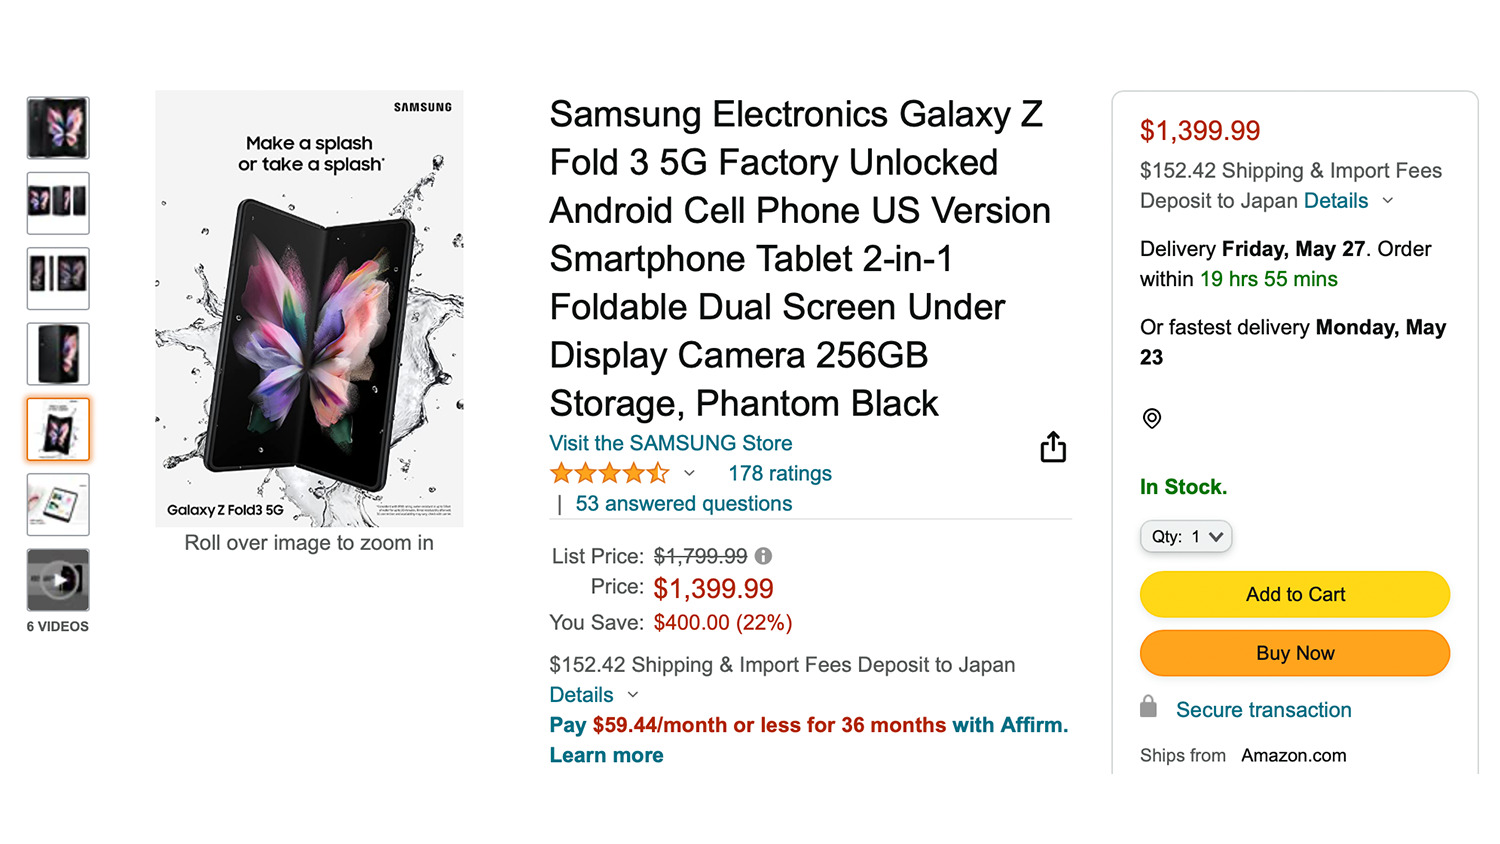Click the padlock icon by Secure transaction

[x=1149, y=708]
